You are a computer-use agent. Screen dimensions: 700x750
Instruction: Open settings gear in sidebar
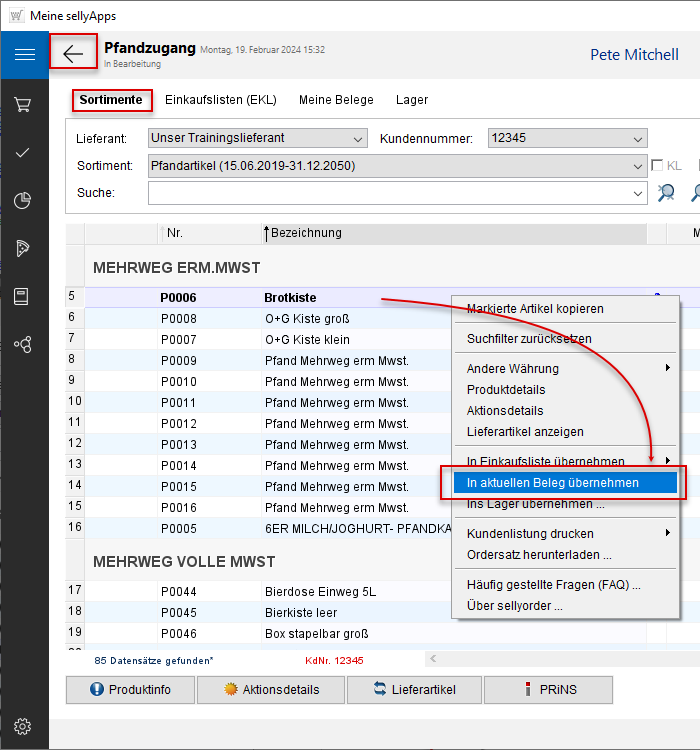tap(24, 726)
